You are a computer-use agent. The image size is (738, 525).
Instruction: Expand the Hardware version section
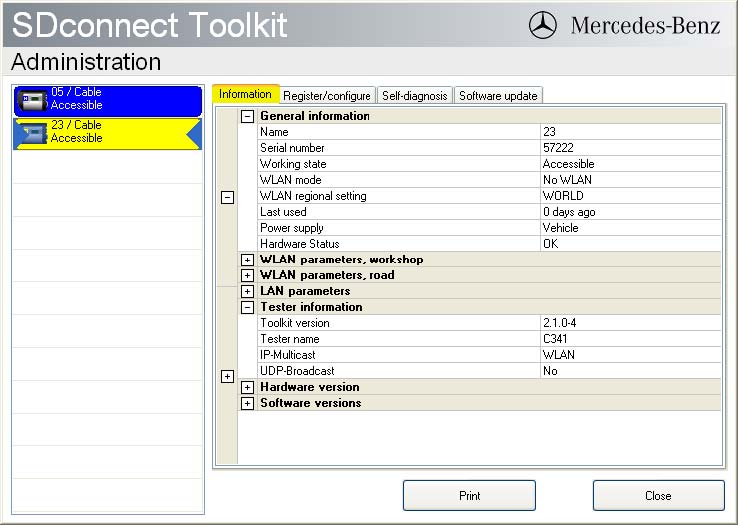coord(247,388)
